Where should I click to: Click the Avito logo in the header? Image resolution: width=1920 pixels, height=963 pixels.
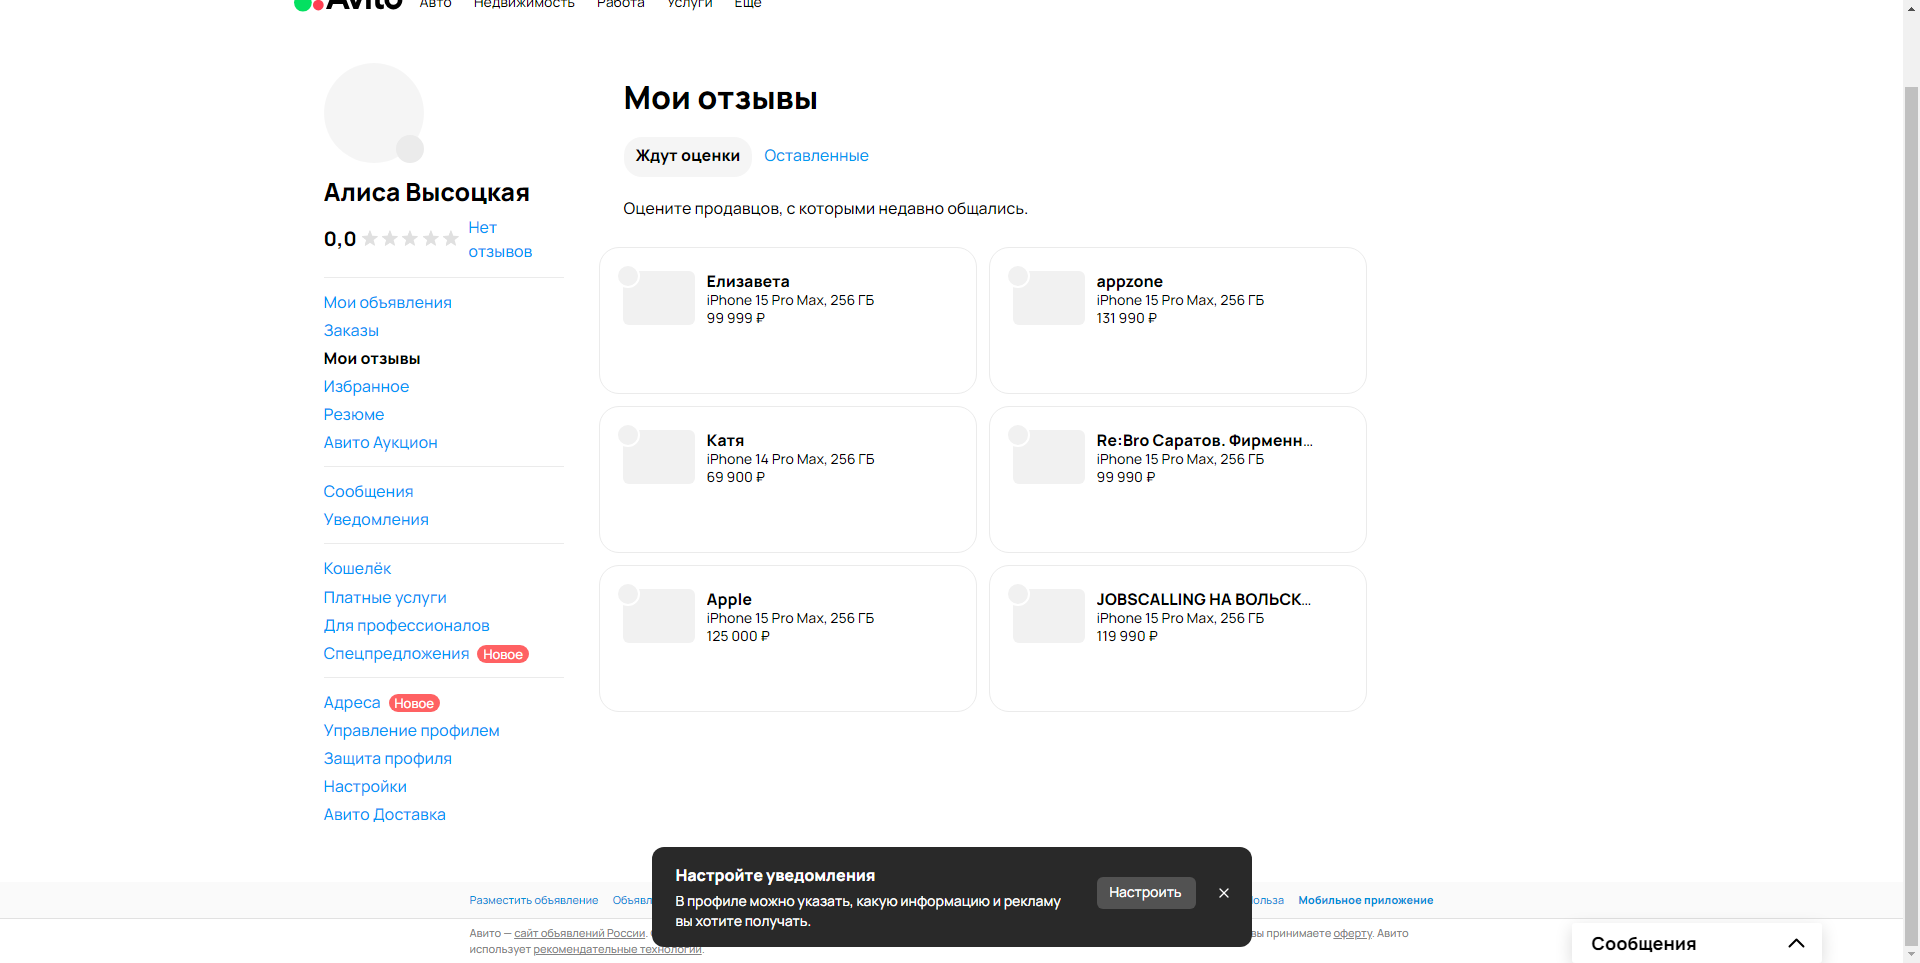point(348,4)
